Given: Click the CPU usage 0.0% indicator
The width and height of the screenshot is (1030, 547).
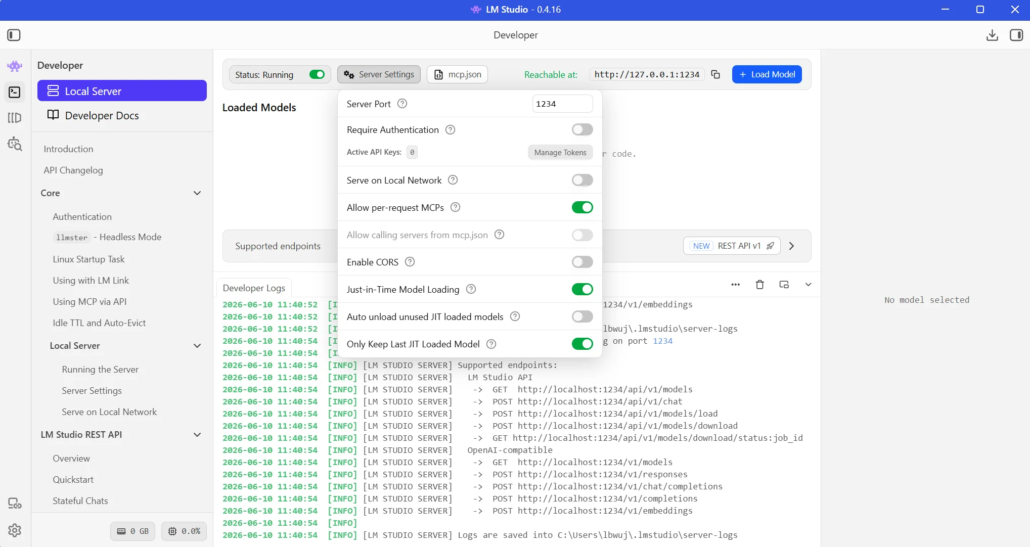Looking at the screenshot, I should click(184, 531).
